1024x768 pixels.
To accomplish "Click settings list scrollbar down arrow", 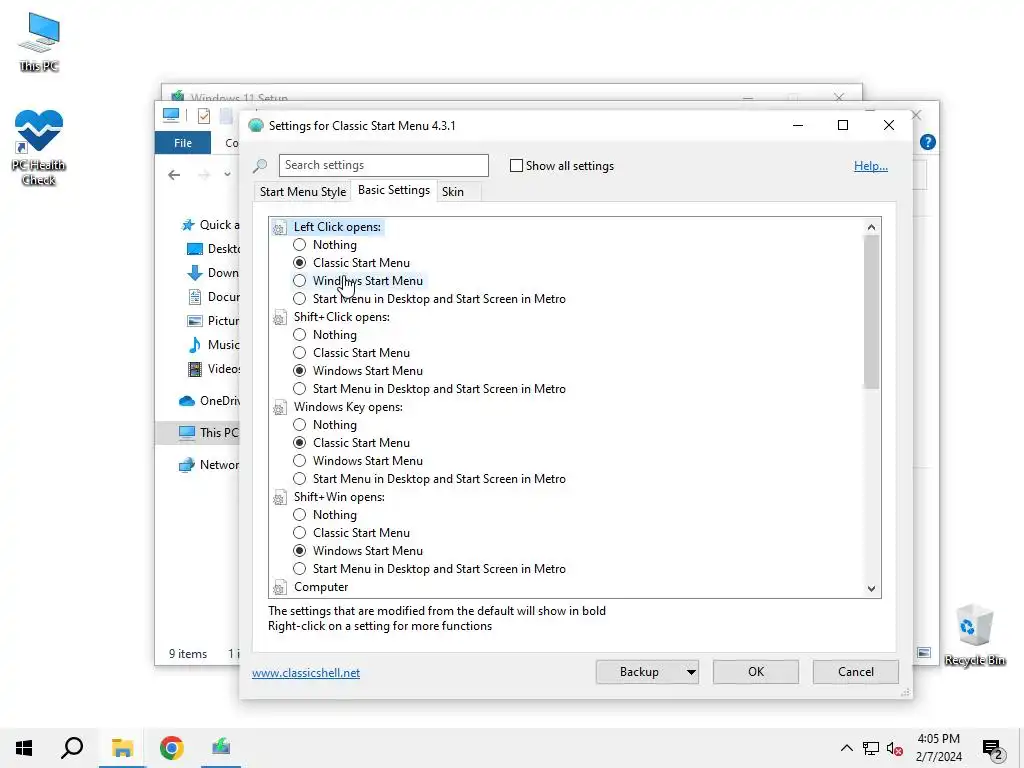I will [871, 588].
